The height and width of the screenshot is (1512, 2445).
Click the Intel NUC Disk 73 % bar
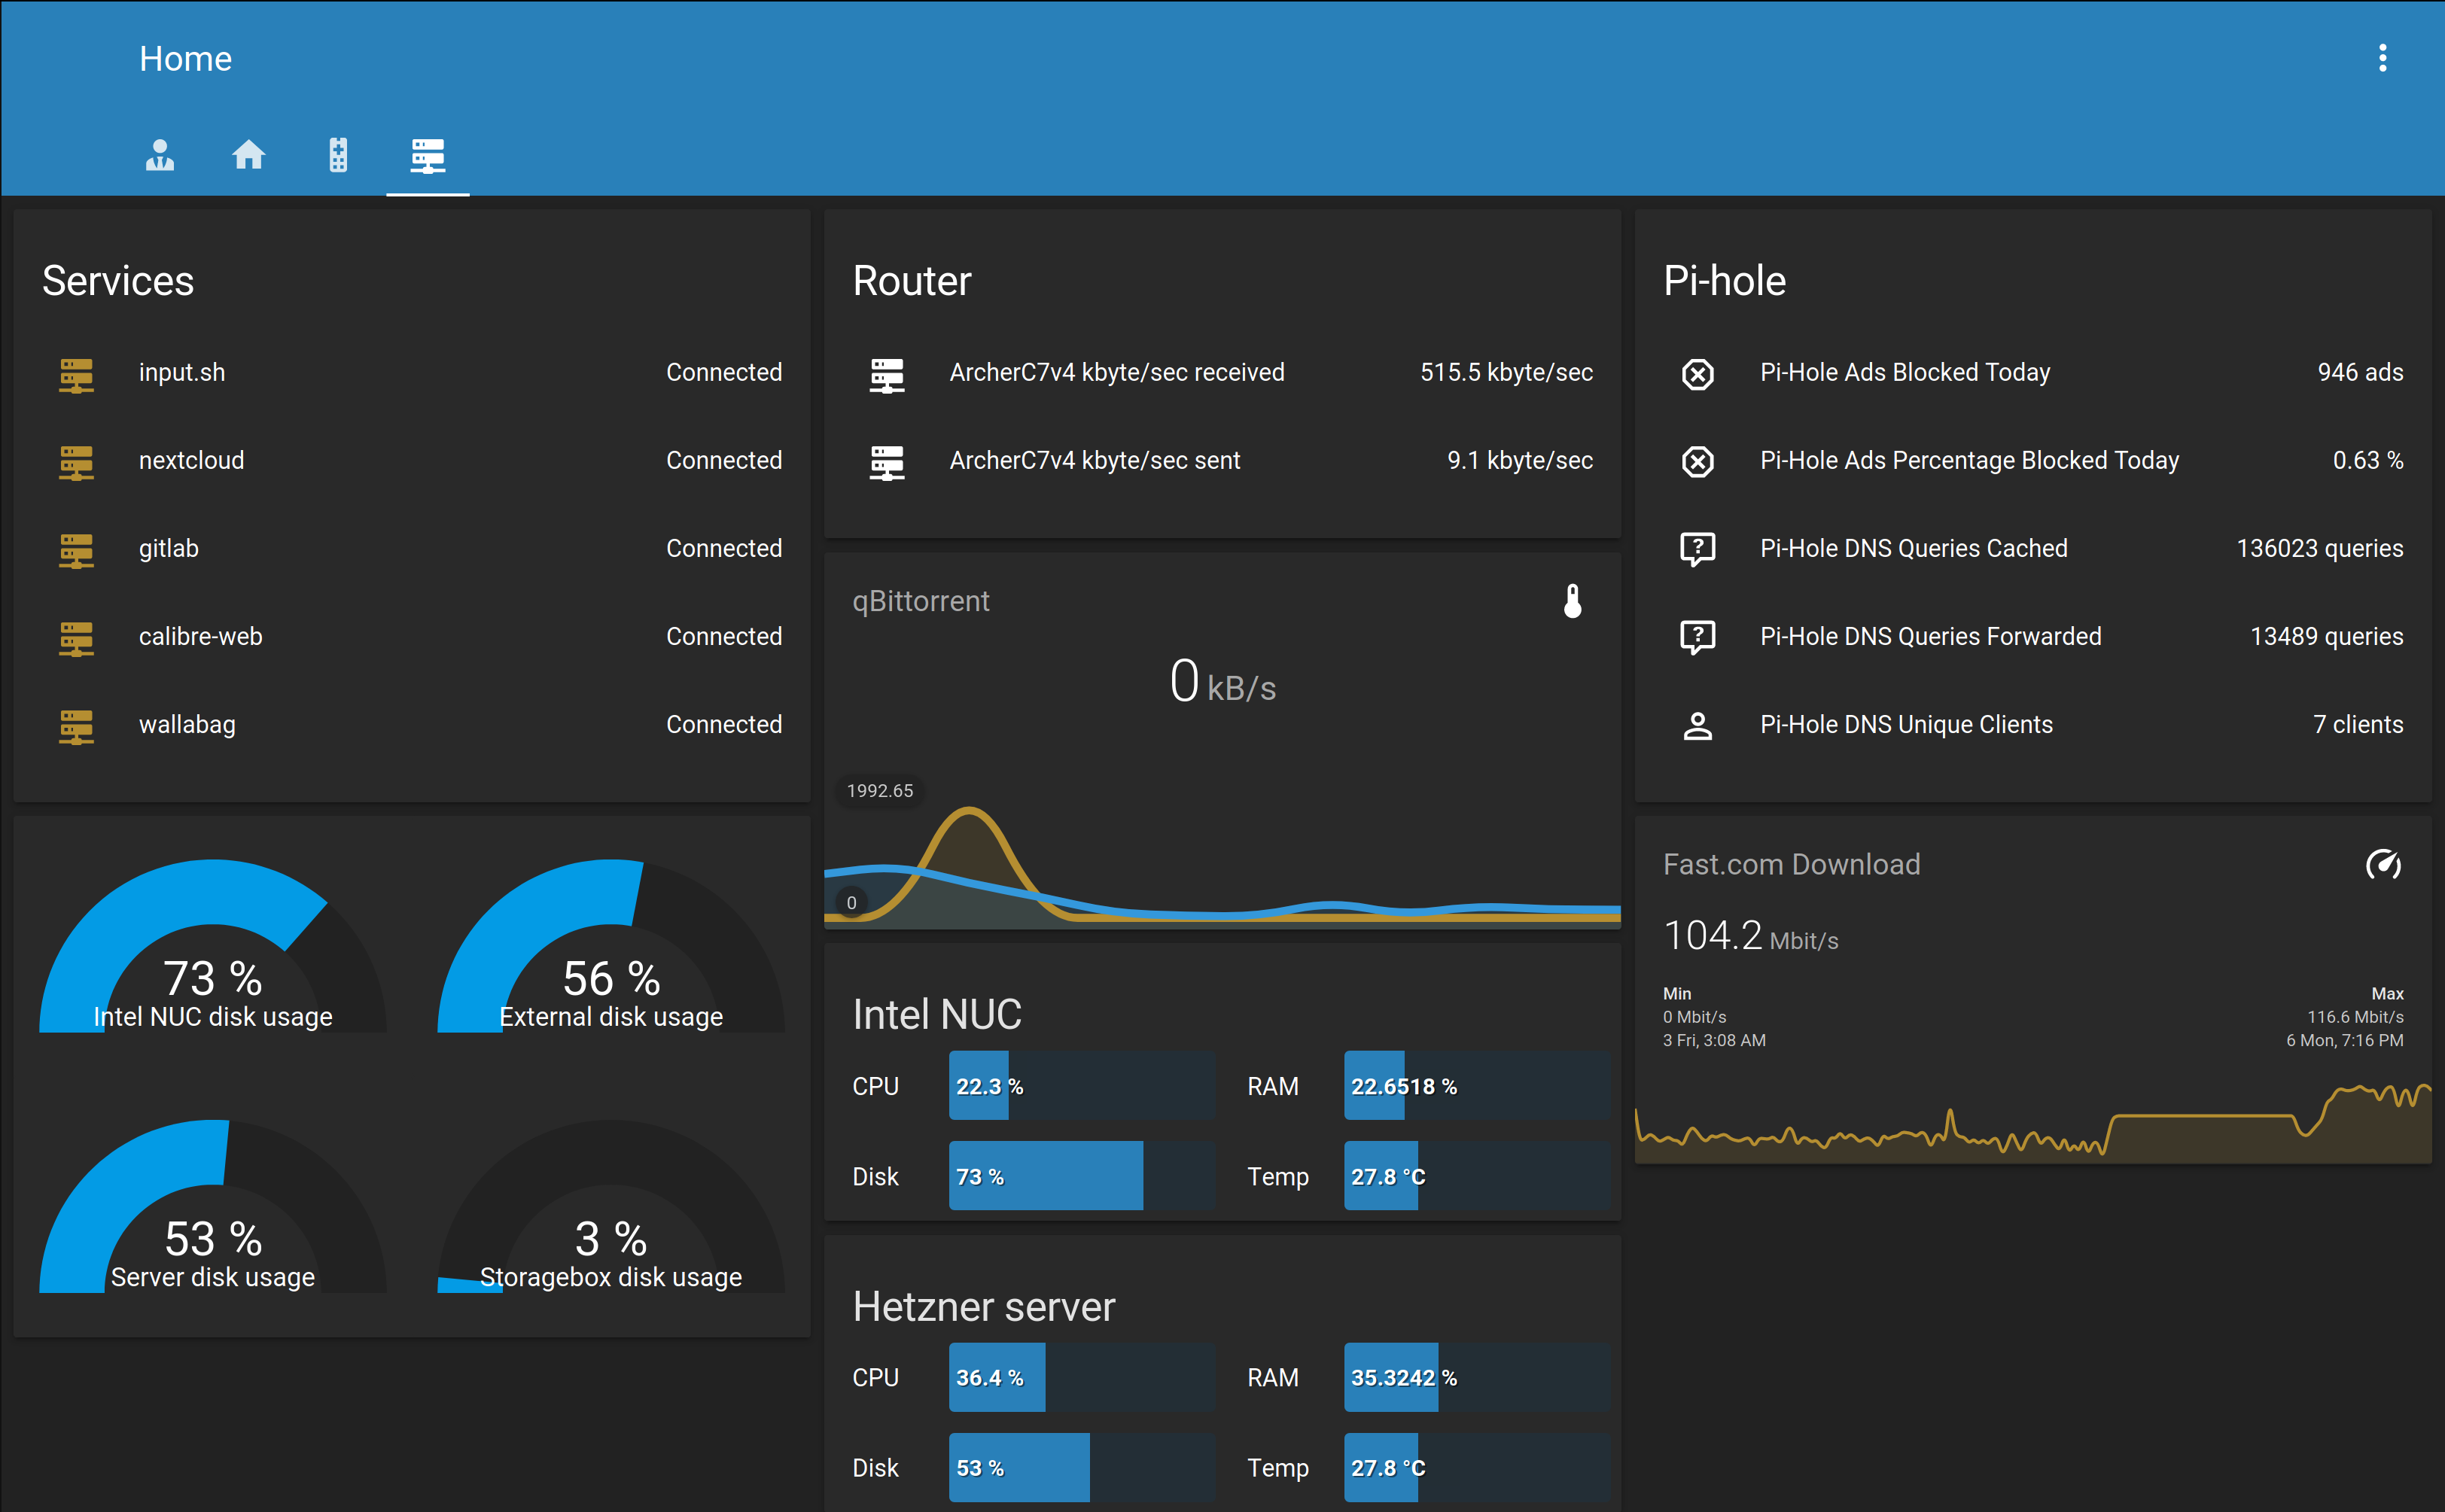[1082, 1176]
